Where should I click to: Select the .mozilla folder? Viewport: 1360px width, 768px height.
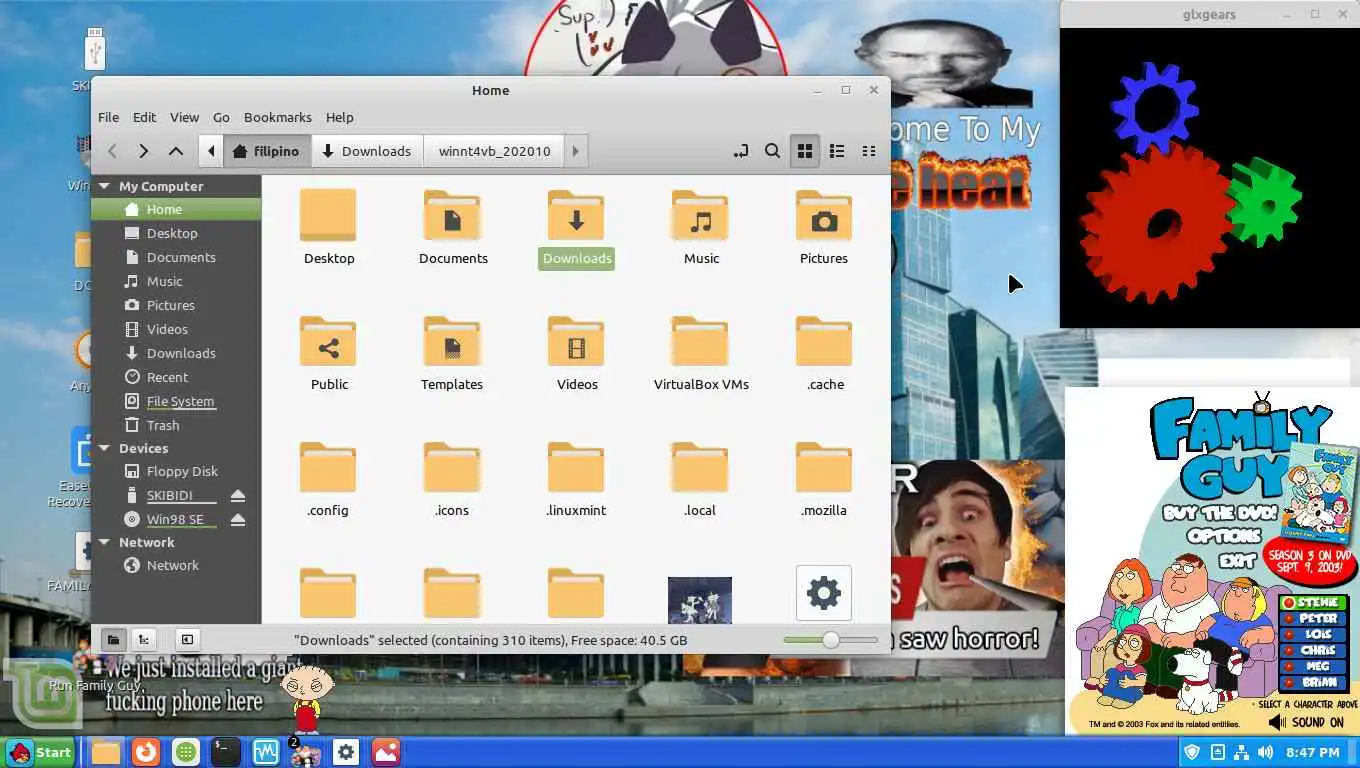click(x=824, y=480)
